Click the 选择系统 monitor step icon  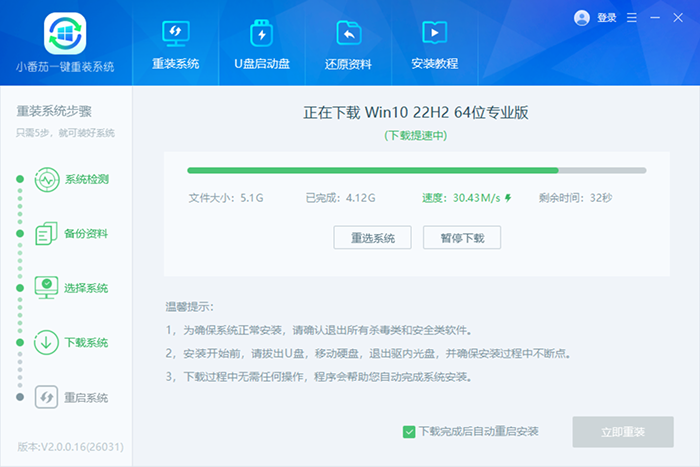coord(47,288)
